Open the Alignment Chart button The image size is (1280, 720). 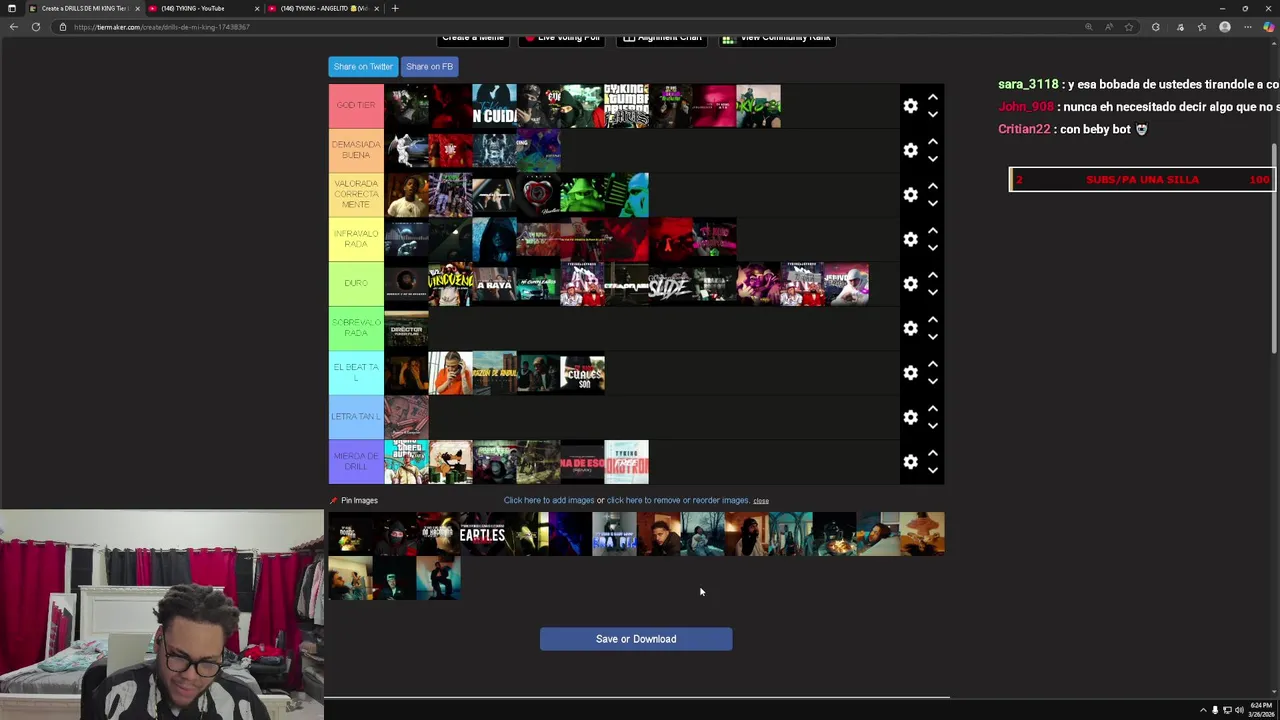pyautogui.click(x=661, y=38)
